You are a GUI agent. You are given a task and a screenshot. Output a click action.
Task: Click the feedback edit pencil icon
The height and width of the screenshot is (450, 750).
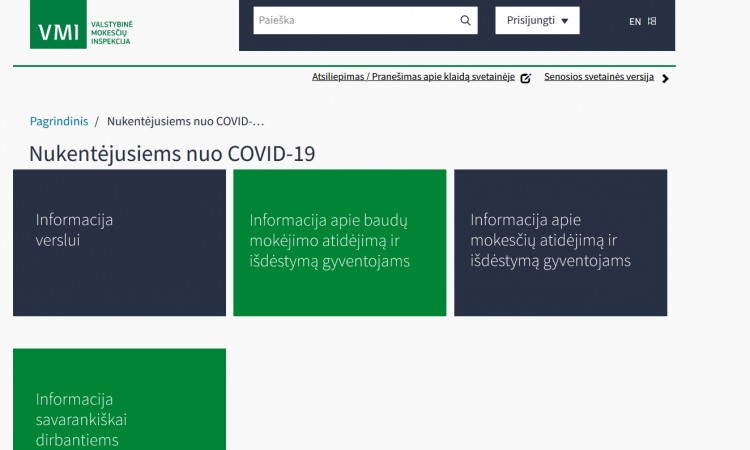526,78
